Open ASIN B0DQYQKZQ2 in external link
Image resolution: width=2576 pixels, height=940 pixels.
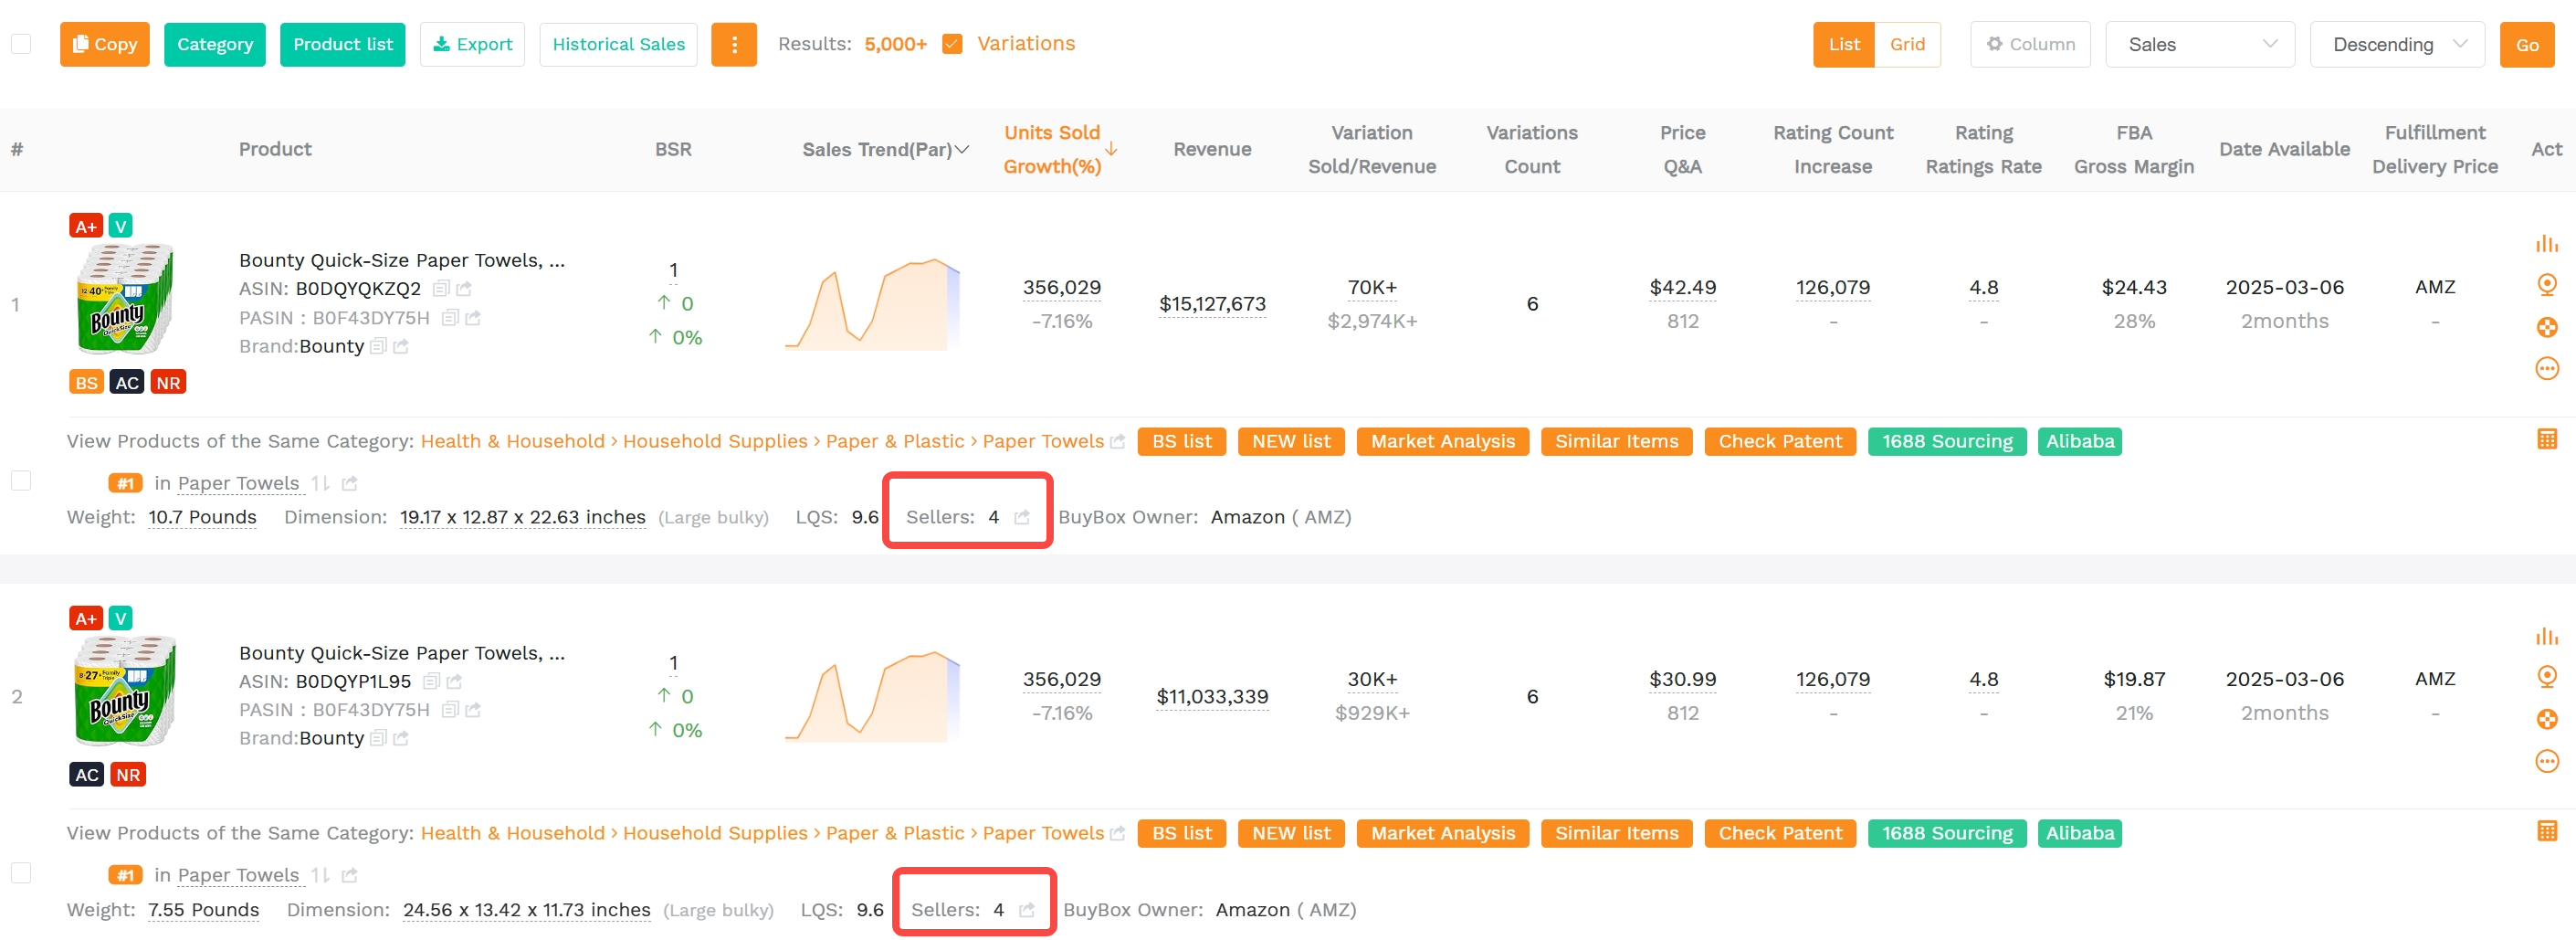[x=464, y=289]
